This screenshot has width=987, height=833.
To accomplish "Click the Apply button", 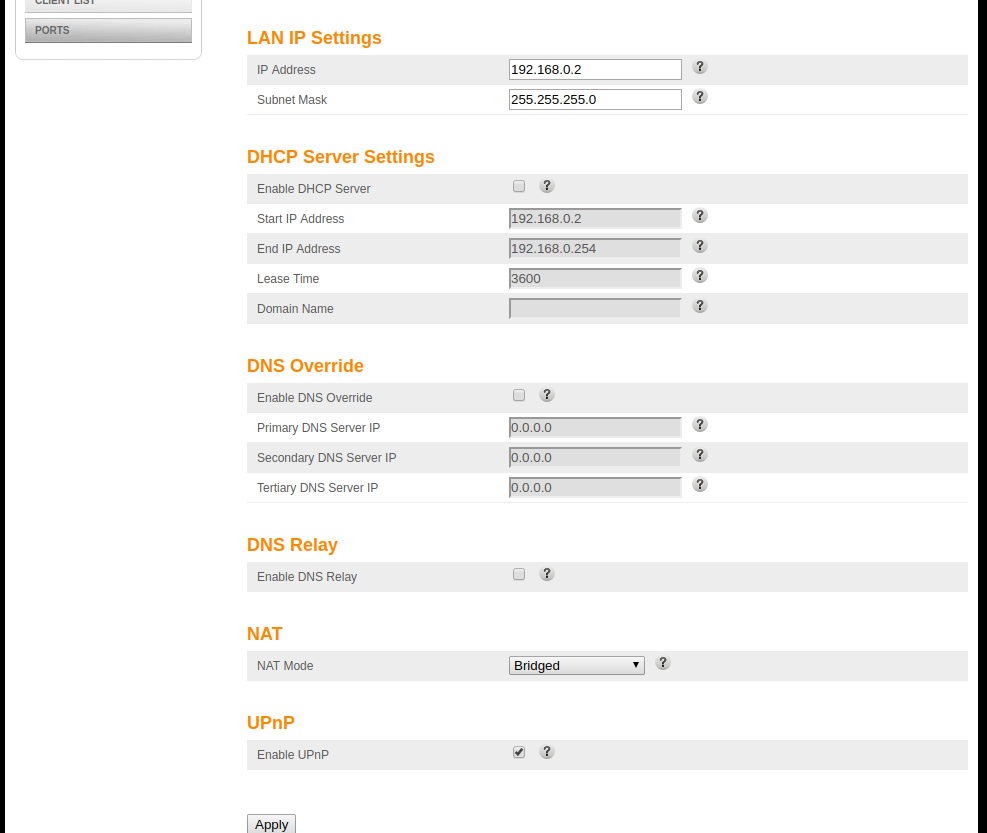I will [271, 824].
